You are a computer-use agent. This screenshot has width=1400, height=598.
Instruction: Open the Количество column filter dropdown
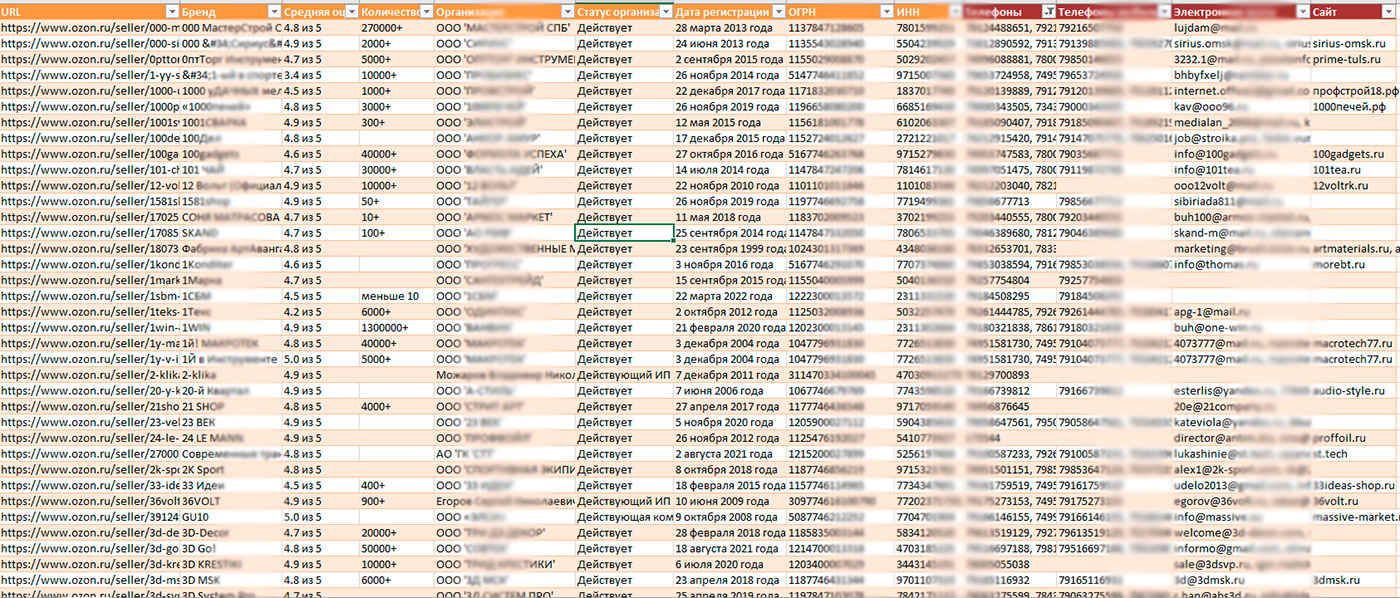pyautogui.click(x=426, y=11)
